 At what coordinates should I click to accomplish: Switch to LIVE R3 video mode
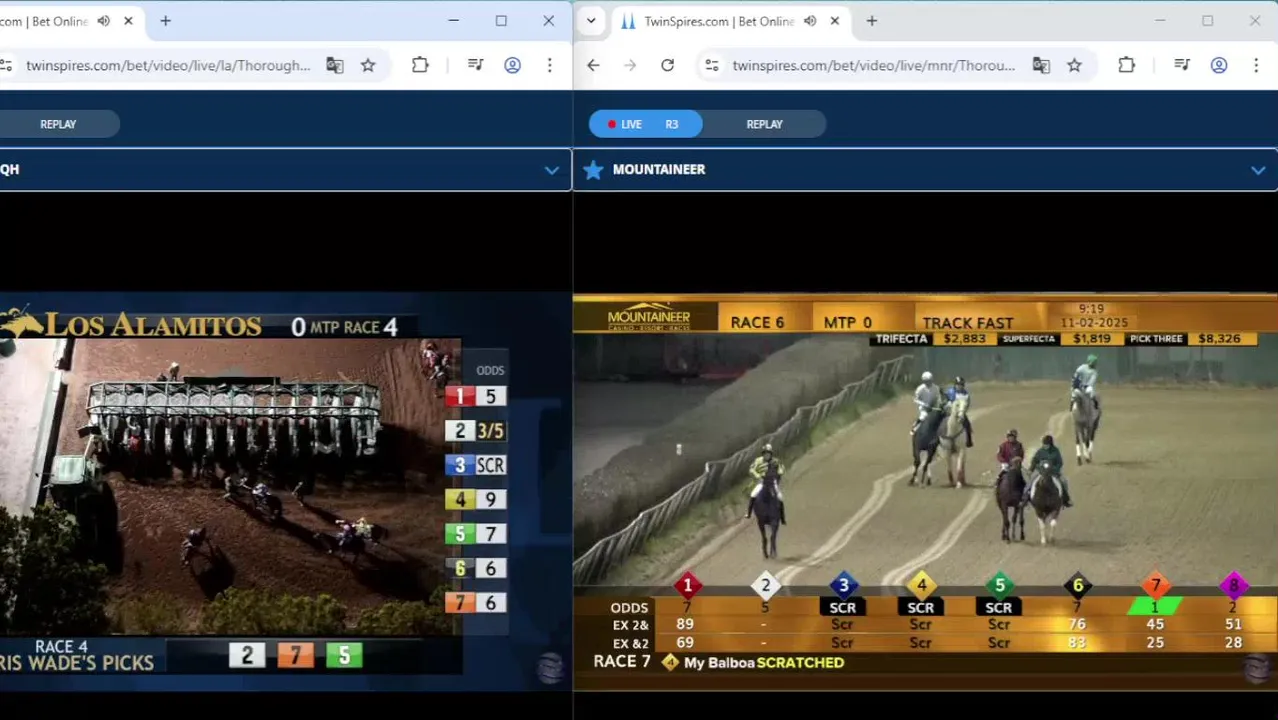coord(645,124)
